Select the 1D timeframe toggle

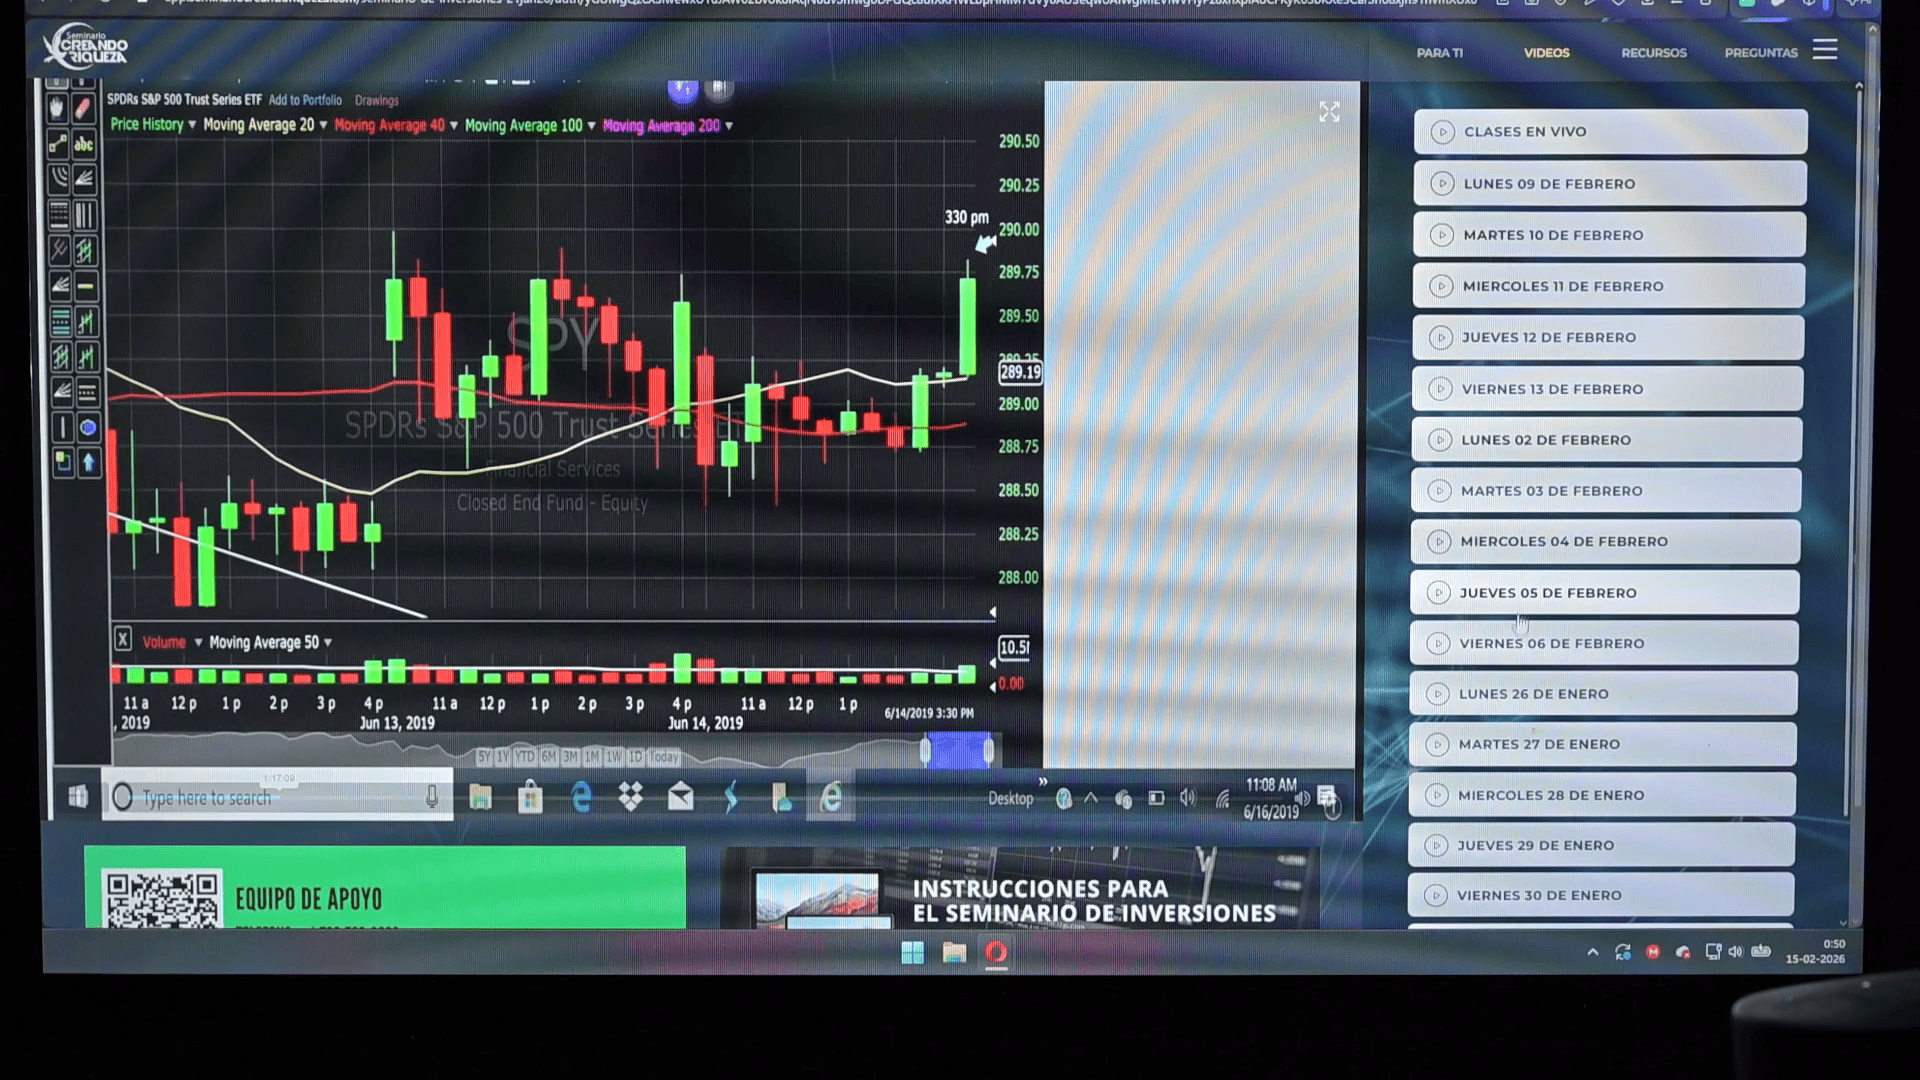pos(635,757)
